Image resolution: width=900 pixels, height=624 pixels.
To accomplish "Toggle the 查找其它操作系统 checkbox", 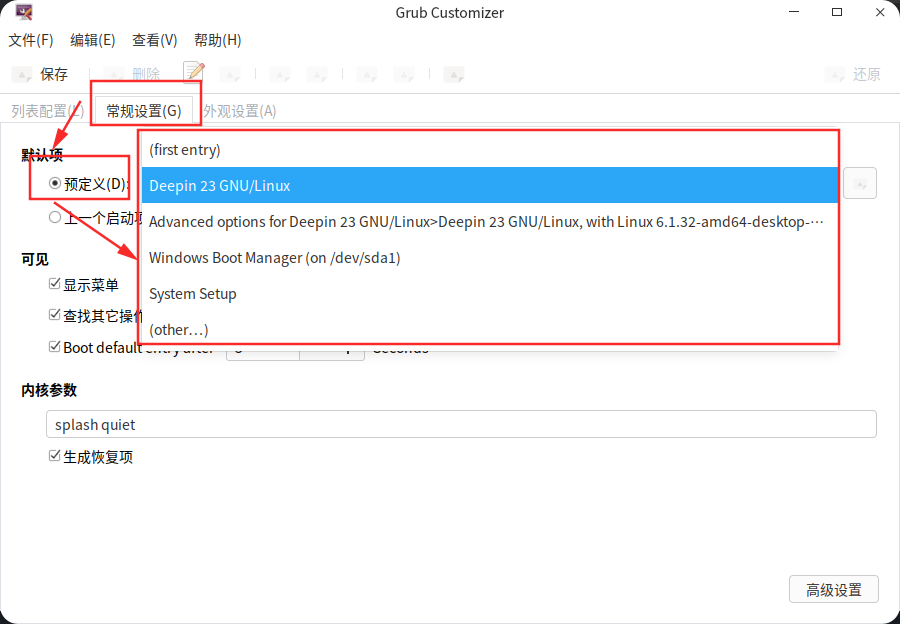I will [55, 315].
